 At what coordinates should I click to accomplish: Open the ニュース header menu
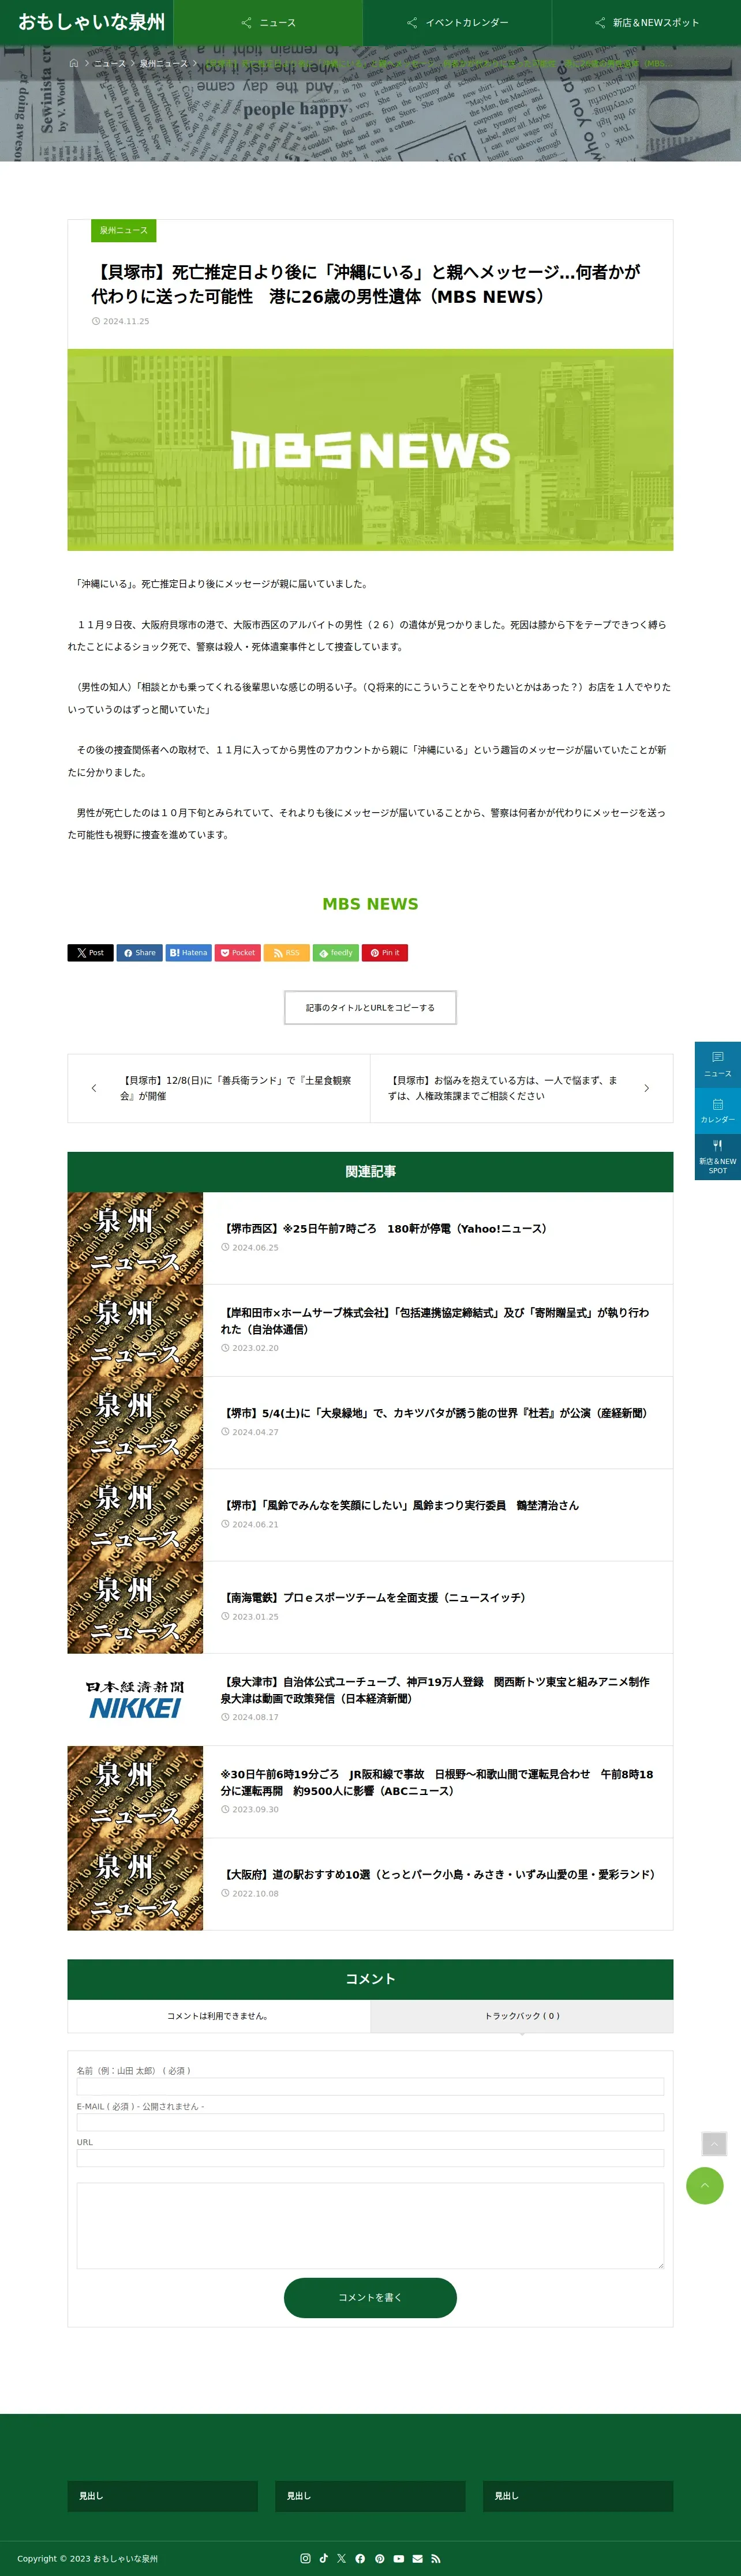[x=268, y=22]
